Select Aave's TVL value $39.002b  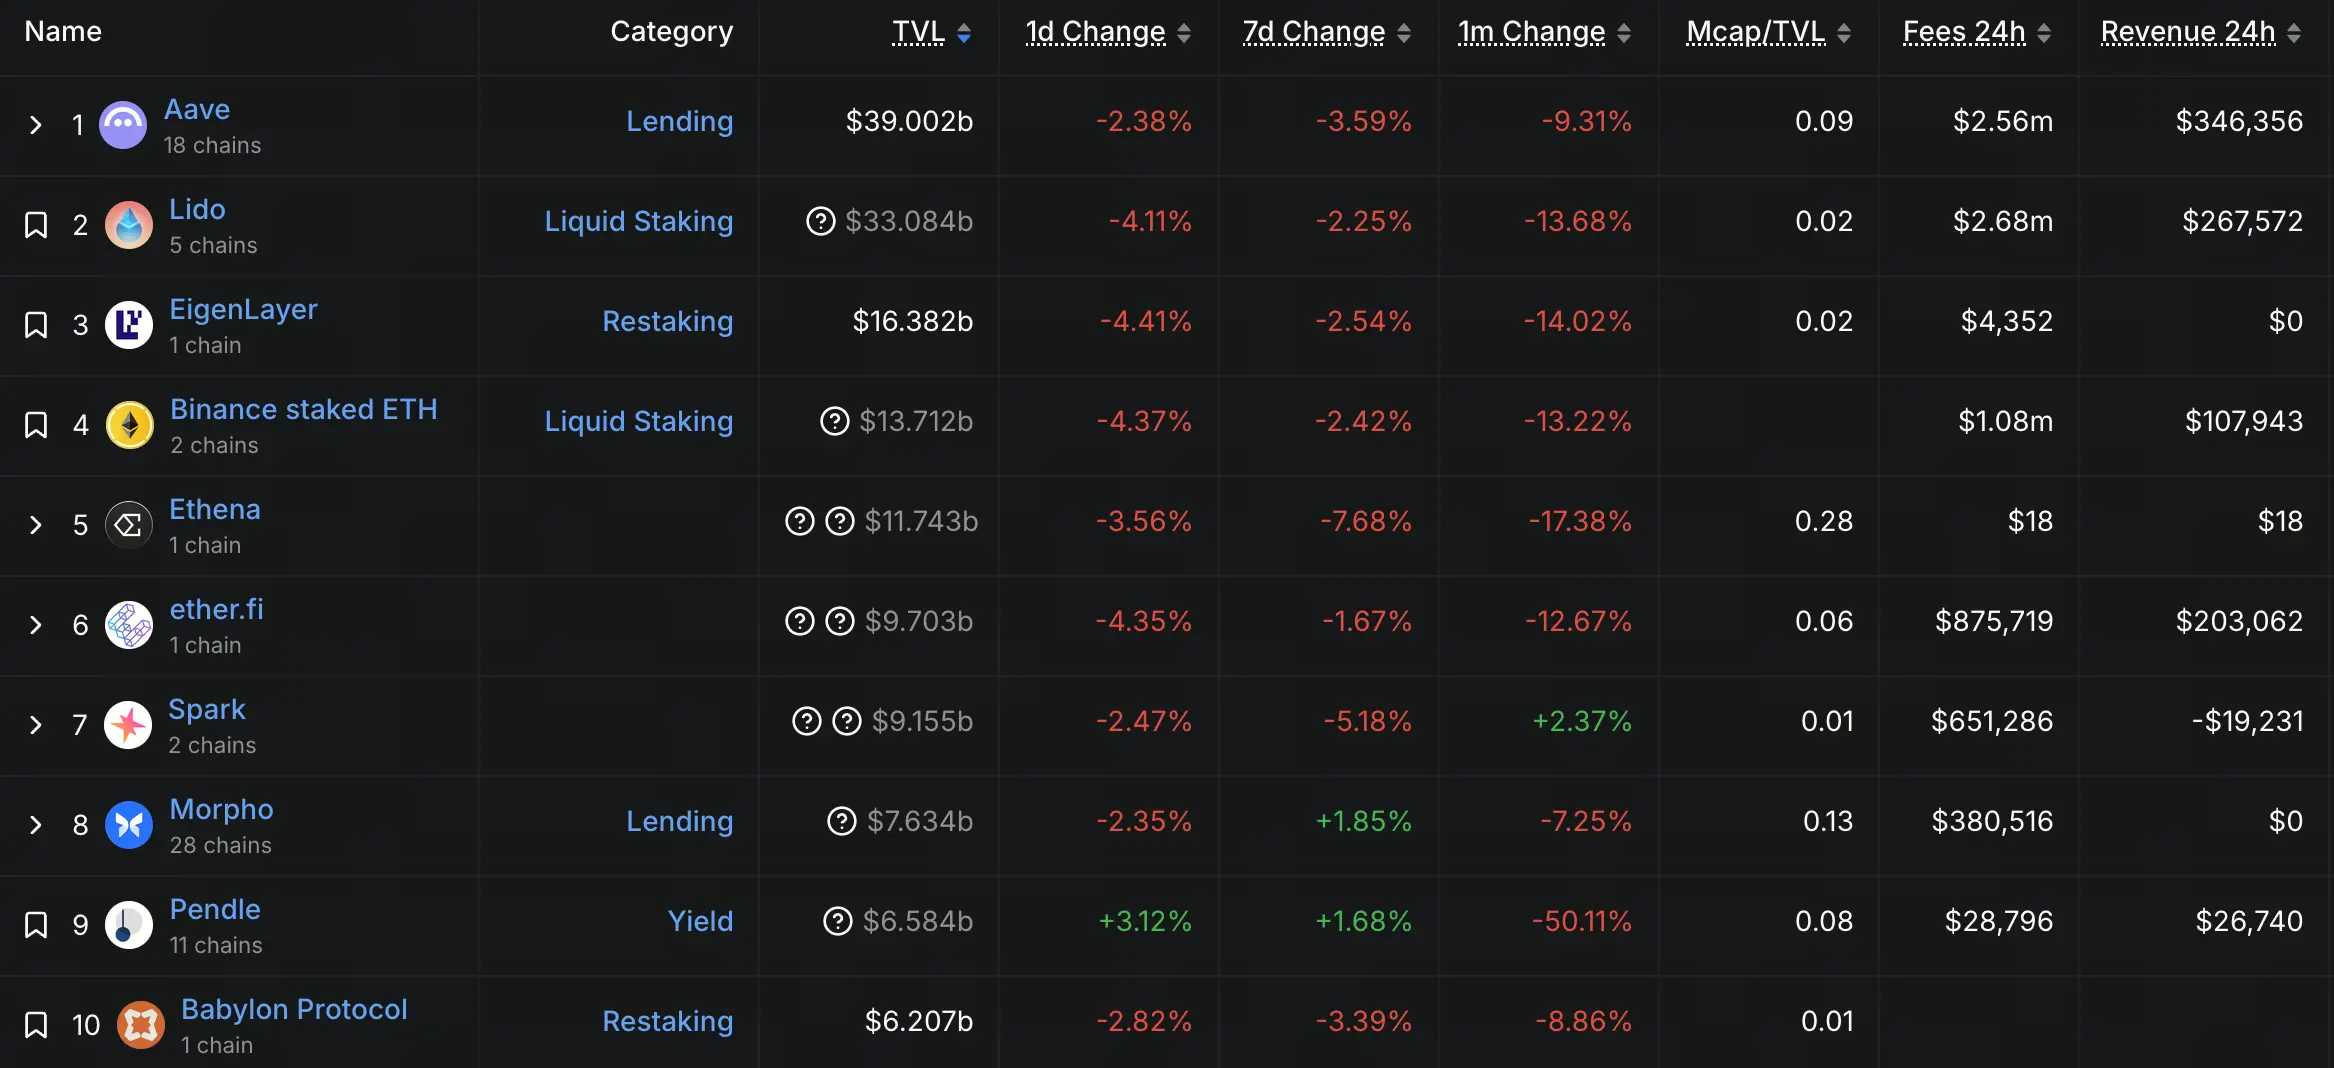[x=910, y=121]
